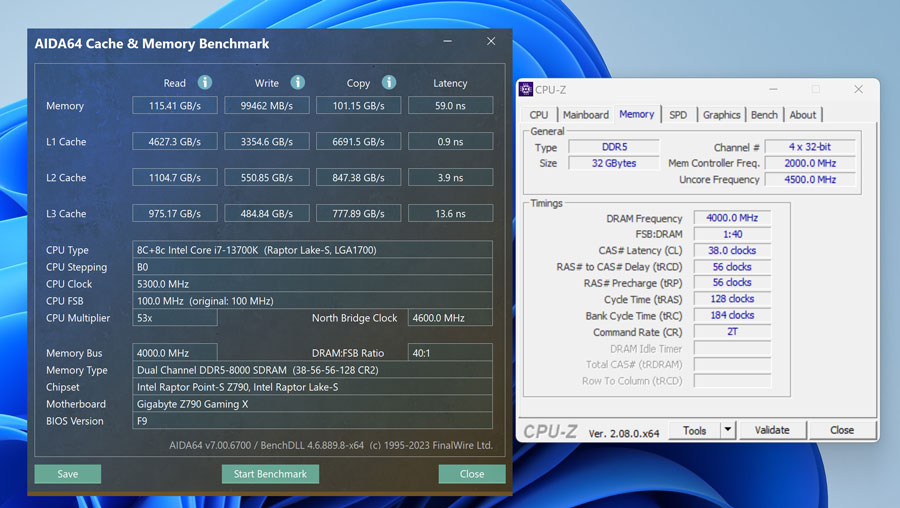Viewport: 900px width, 508px height.
Task: Switch to the CPU tab
Action: coord(539,115)
